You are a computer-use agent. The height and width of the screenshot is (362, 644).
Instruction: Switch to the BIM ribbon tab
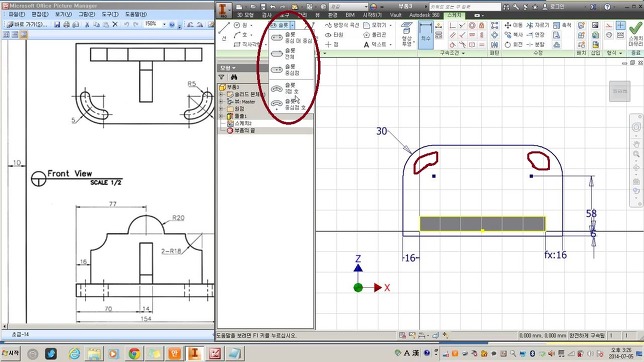coord(350,15)
